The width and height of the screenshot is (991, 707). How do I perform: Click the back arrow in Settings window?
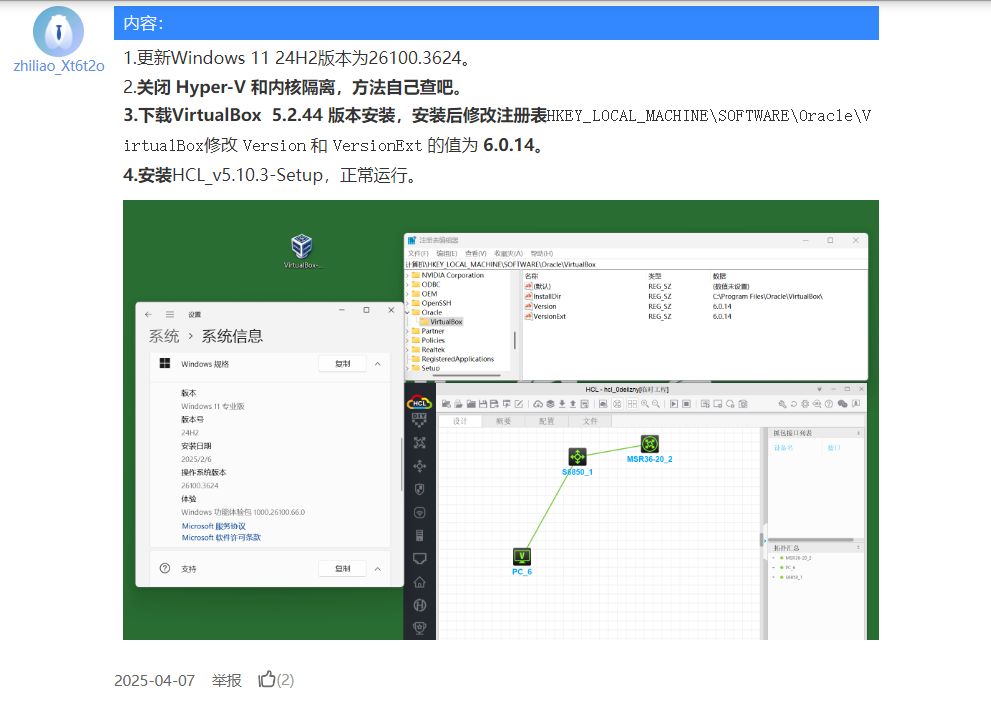pos(149,314)
